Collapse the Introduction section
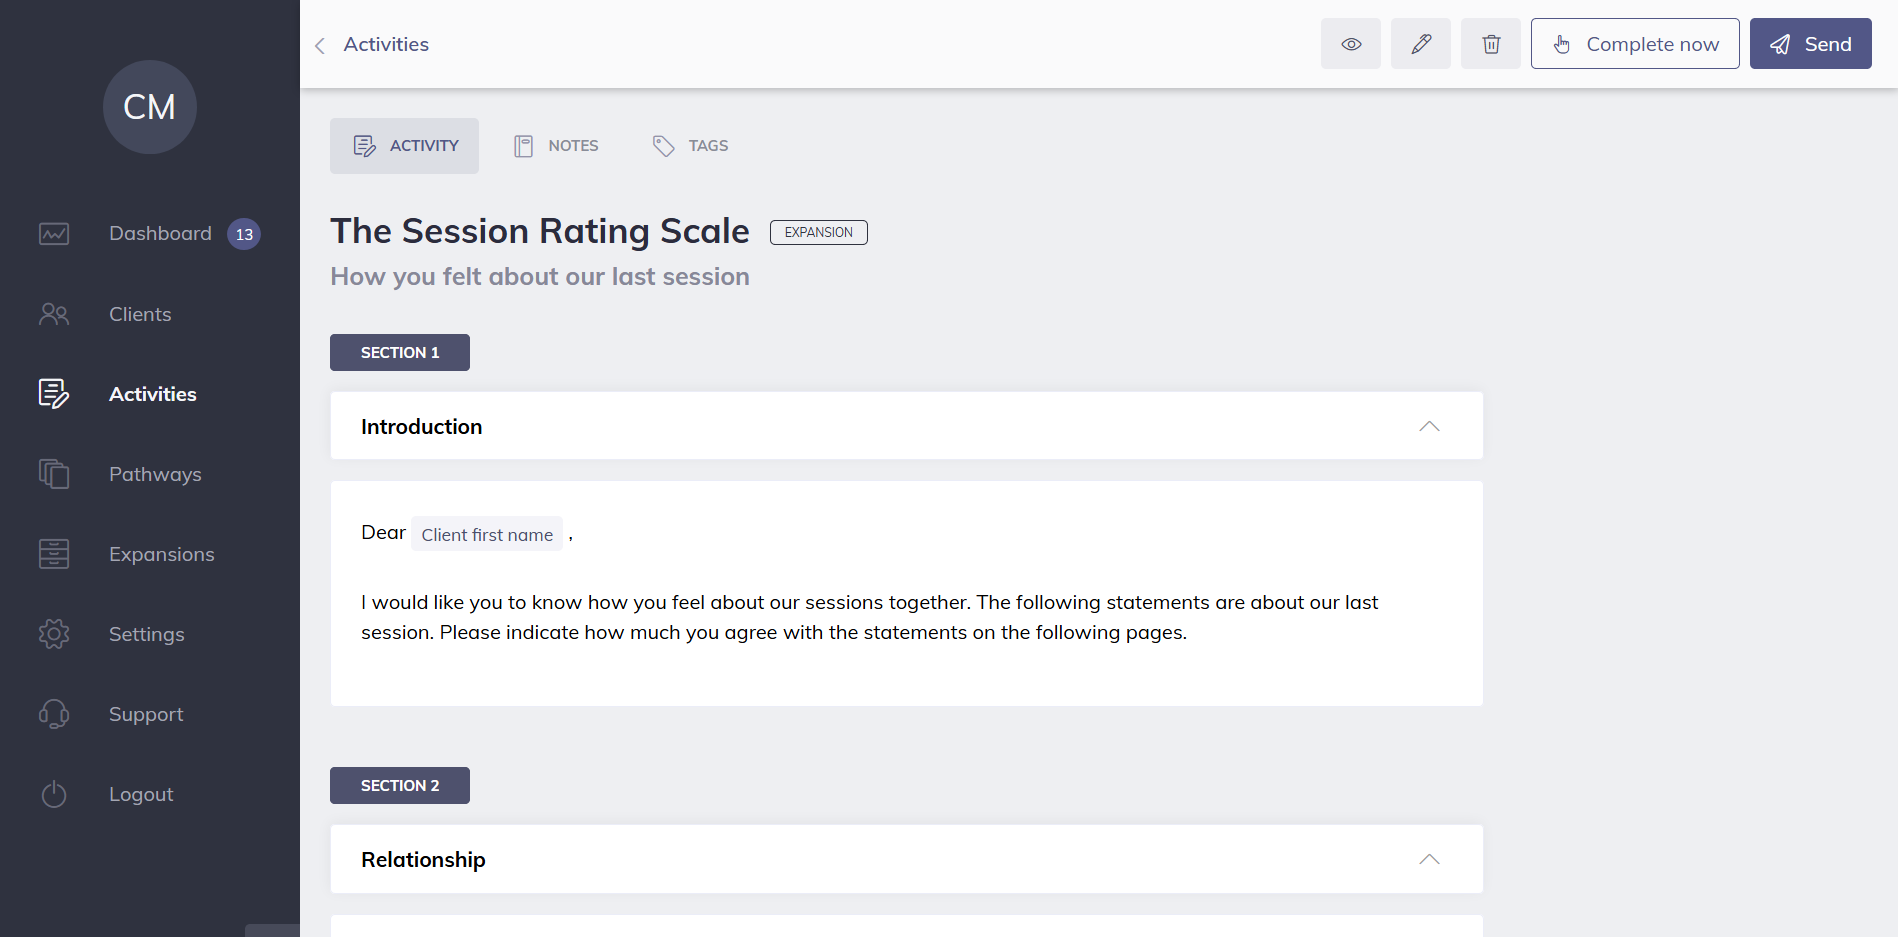The image size is (1898, 937). pos(1429,426)
